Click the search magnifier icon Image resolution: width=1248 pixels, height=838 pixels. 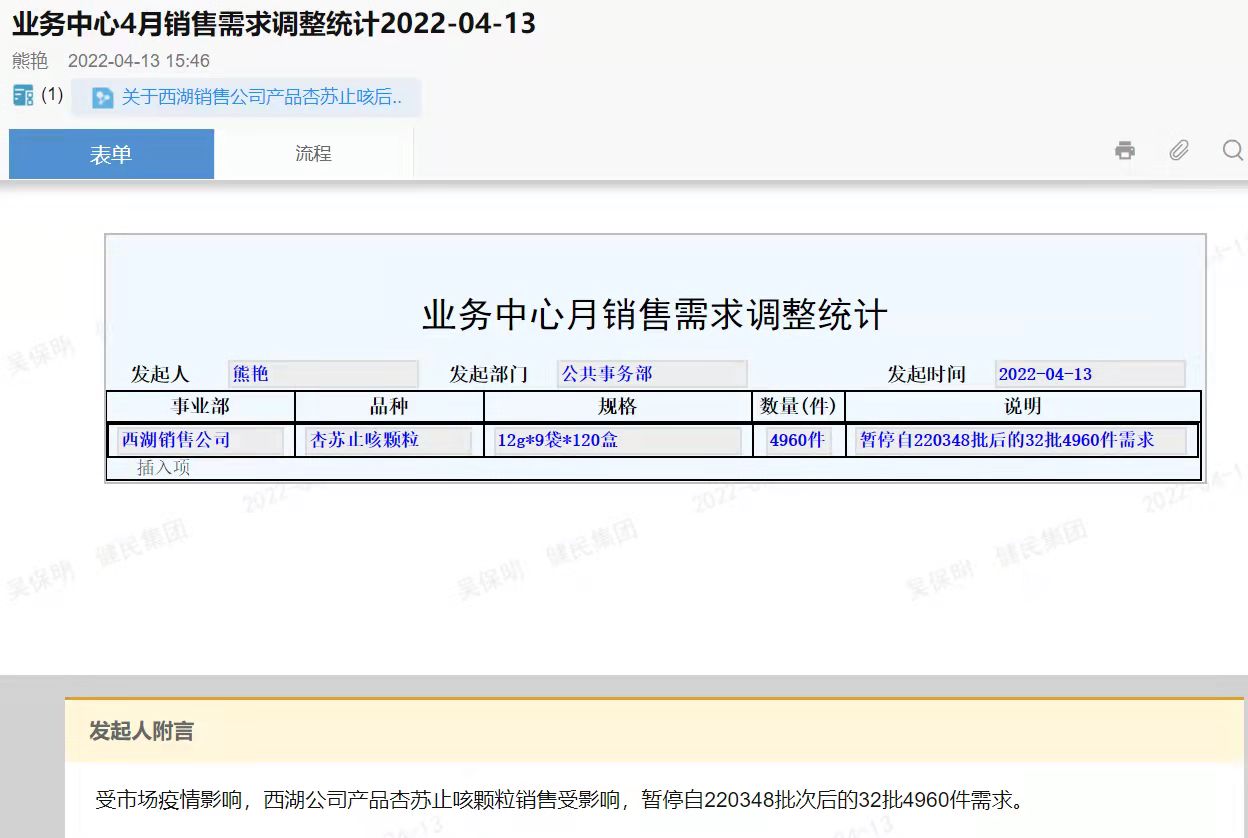[1233, 150]
